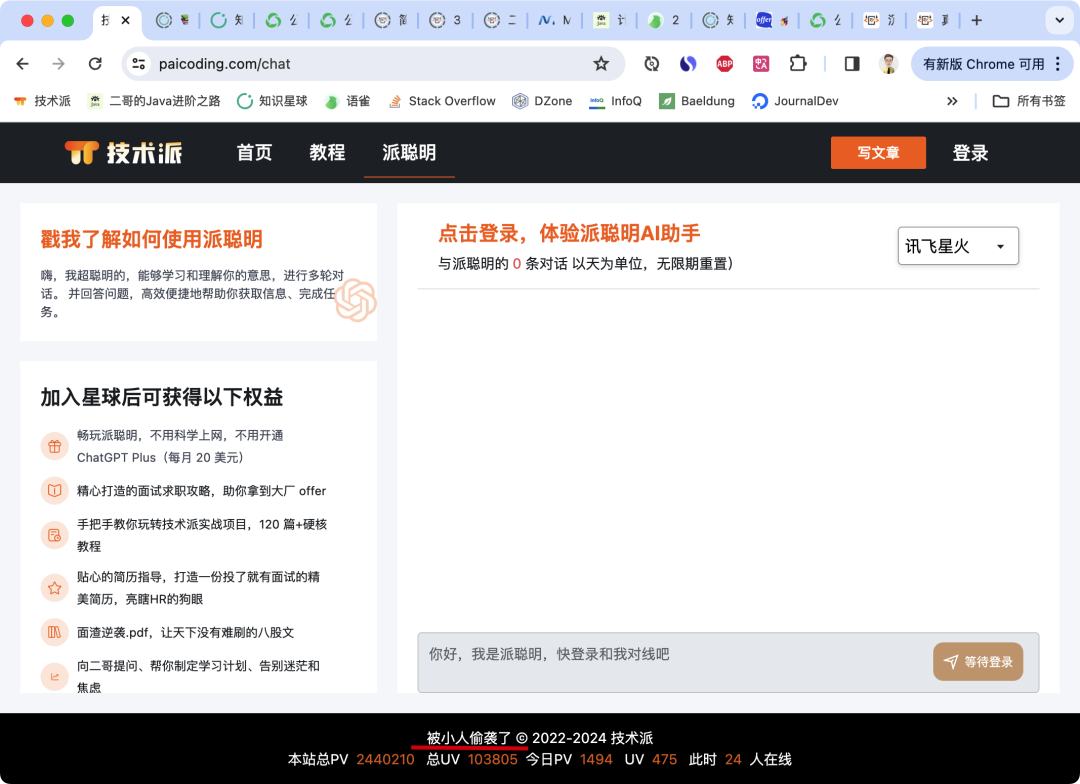Click the 写文章 button

[878, 153]
